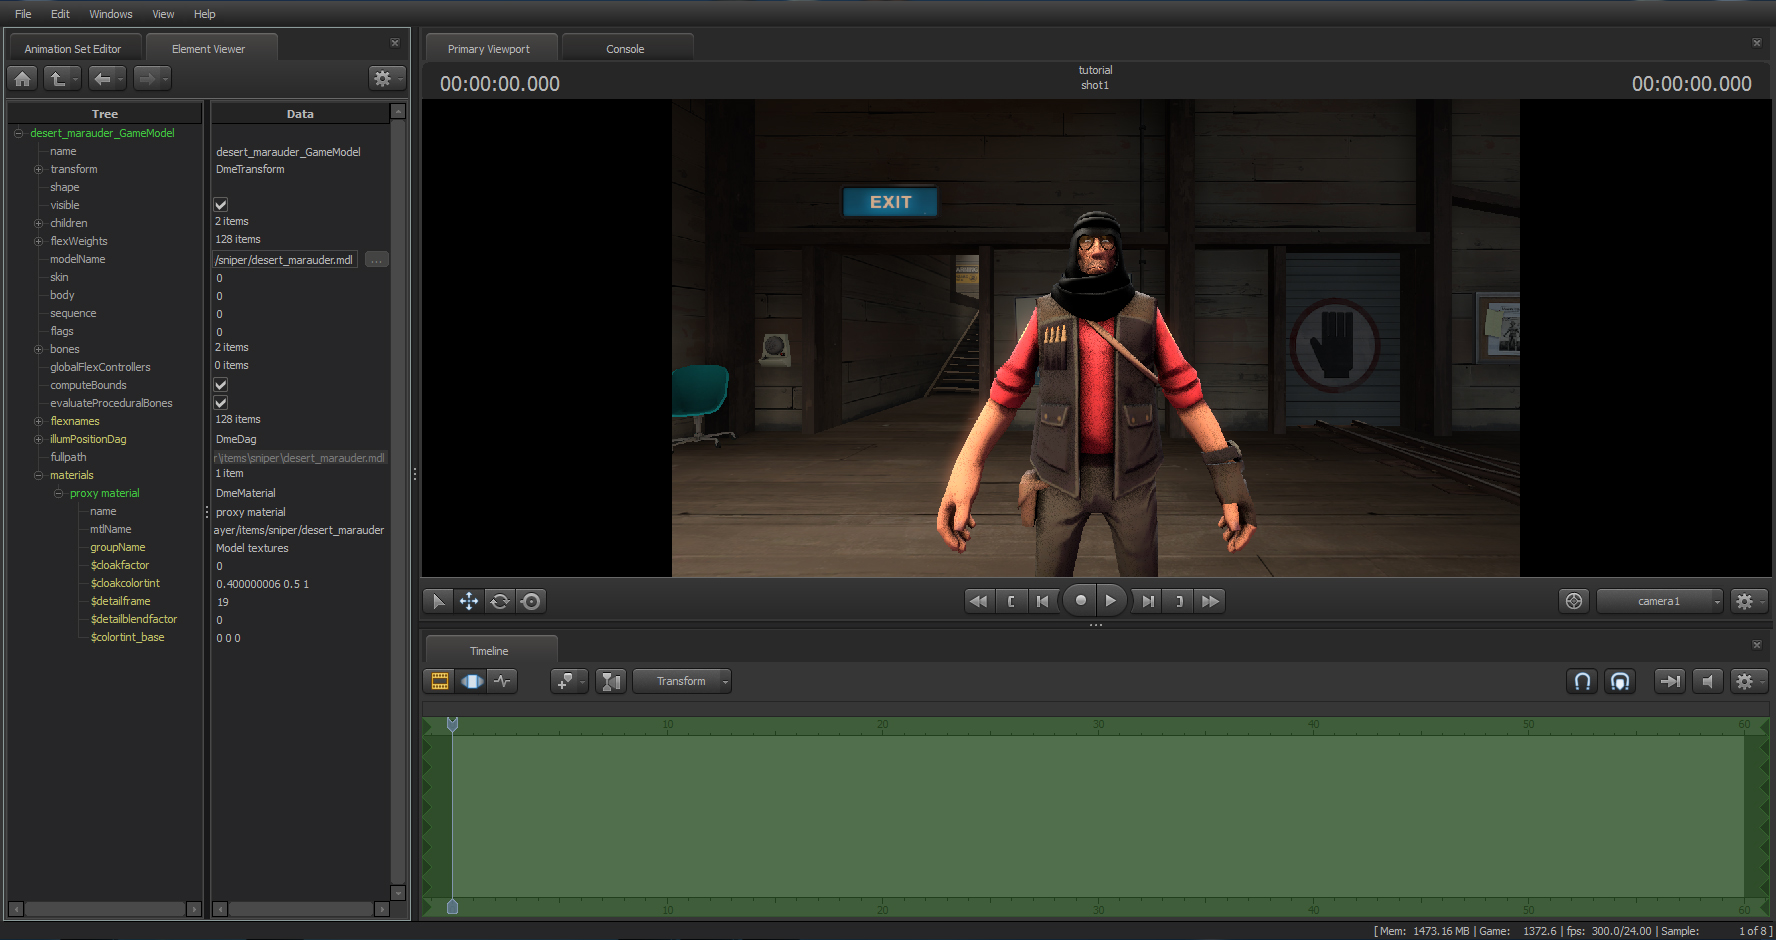The width and height of the screenshot is (1777, 940).
Task: Switch to the Console tab
Action: coord(625,49)
